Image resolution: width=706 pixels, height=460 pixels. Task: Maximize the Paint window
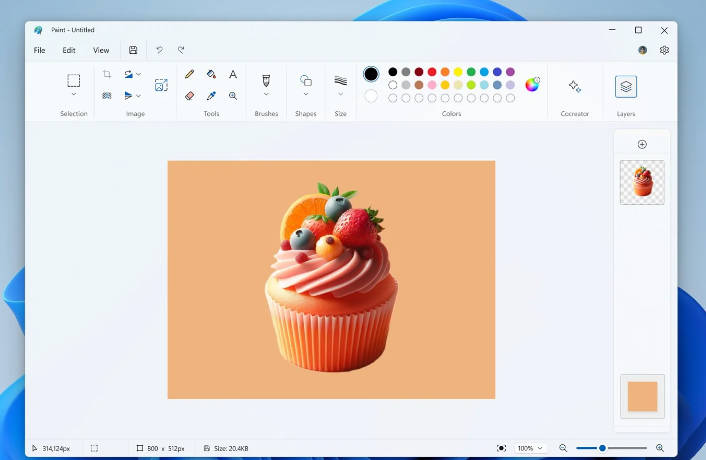click(x=638, y=30)
